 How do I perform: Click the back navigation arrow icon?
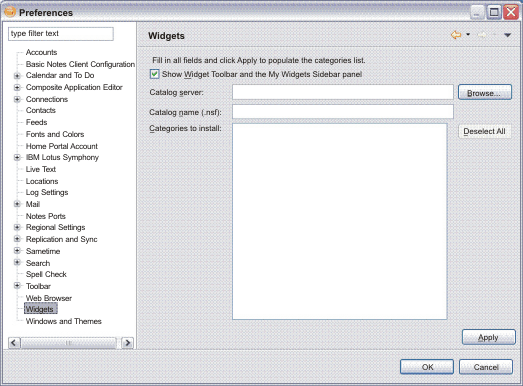pyautogui.click(x=456, y=35)
